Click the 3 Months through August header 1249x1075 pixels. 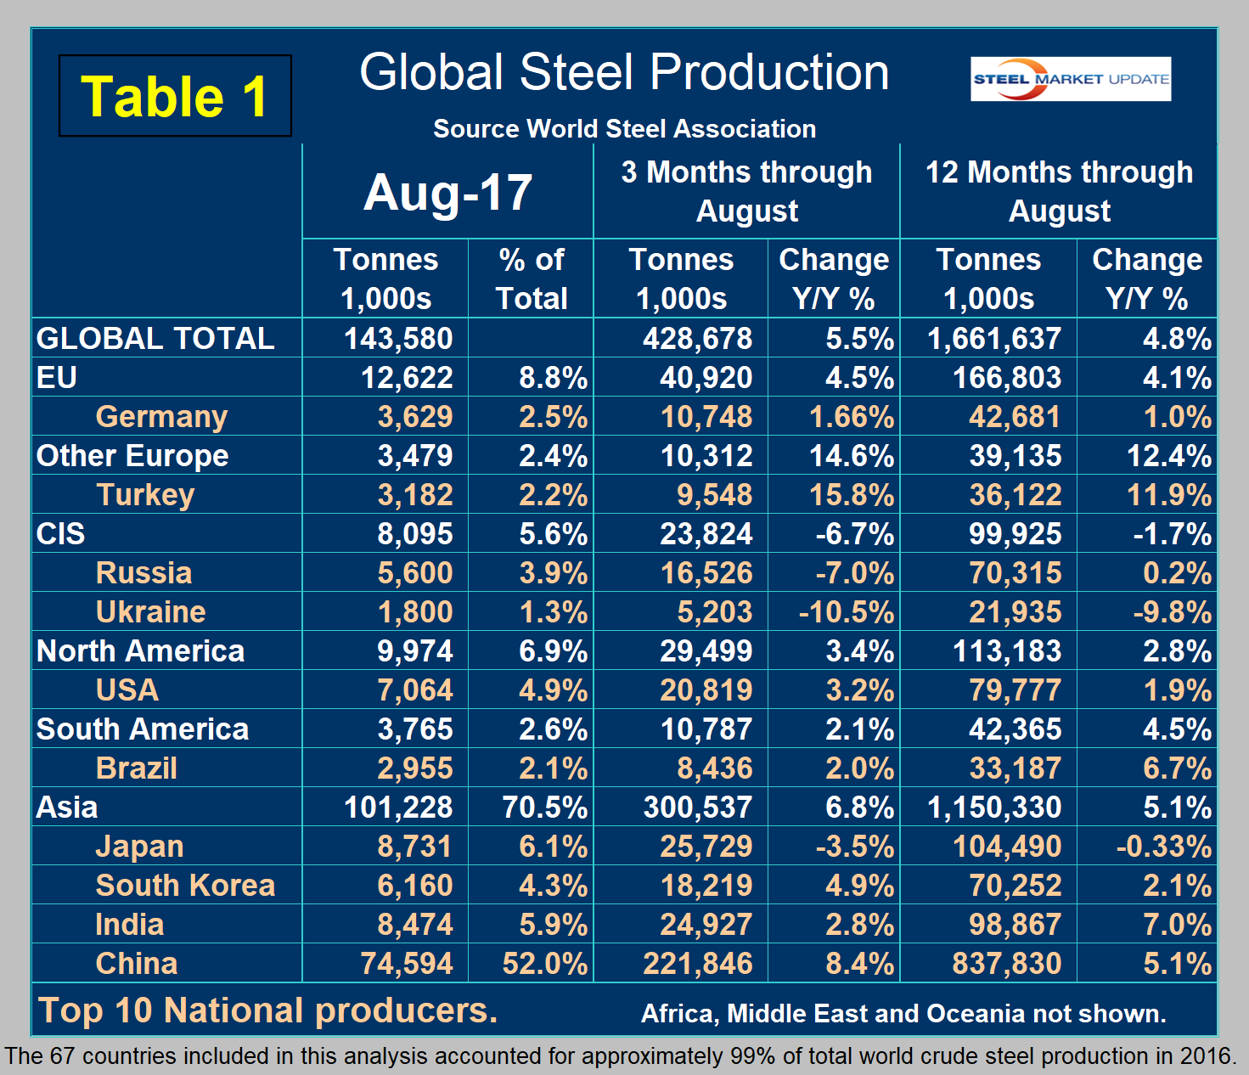746,191
